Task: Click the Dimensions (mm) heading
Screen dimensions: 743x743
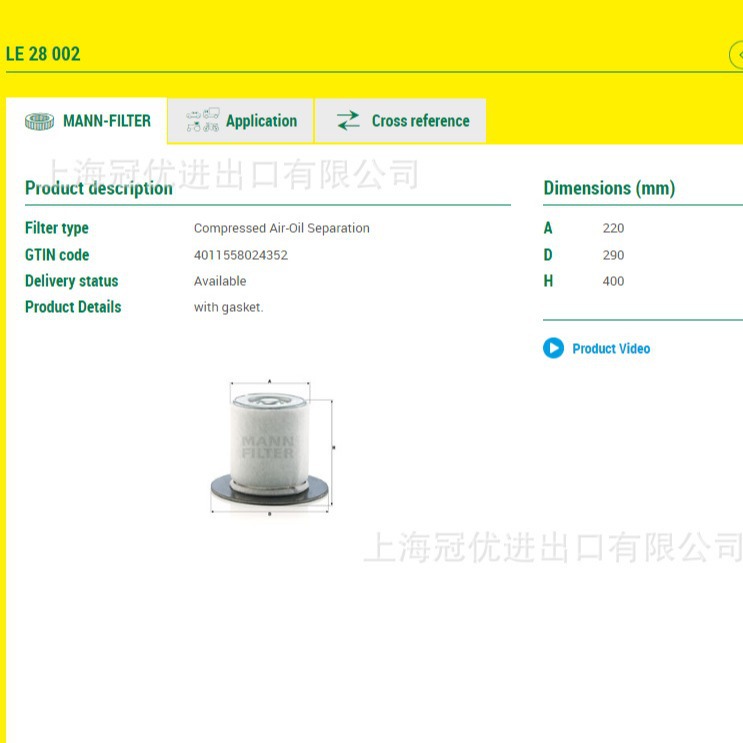Action: pyautogui.click(x=609, y=188)
